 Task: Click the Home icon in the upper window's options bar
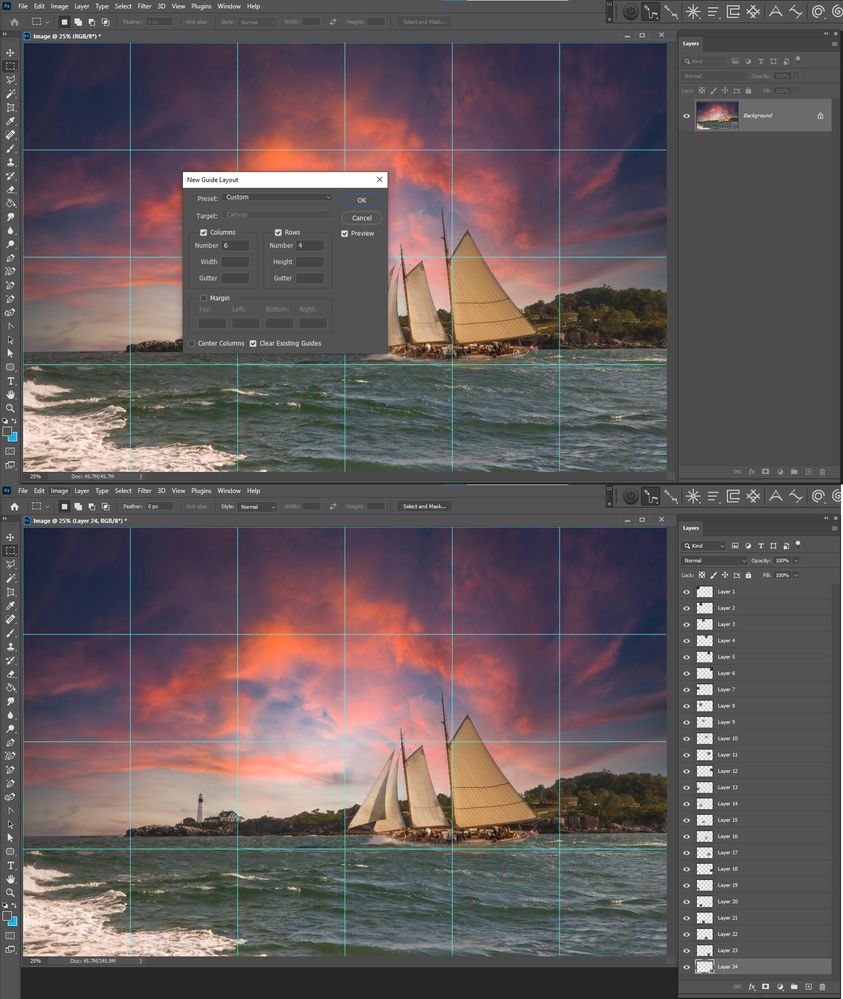point(14,22)
